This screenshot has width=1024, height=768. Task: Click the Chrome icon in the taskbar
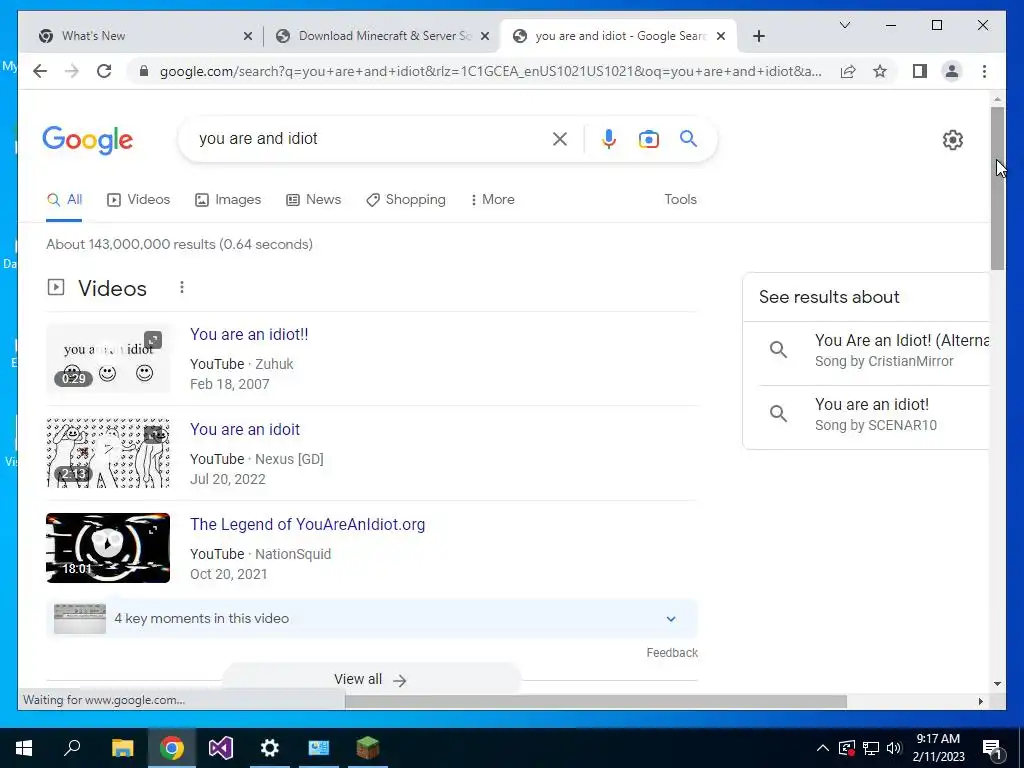click(x=172, y=748)
